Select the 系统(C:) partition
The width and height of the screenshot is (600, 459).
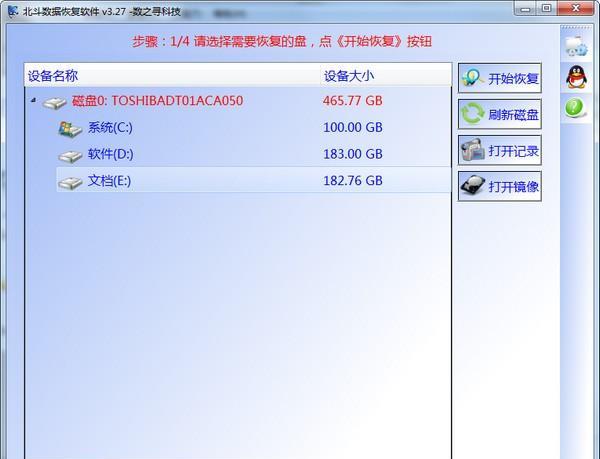253,128
